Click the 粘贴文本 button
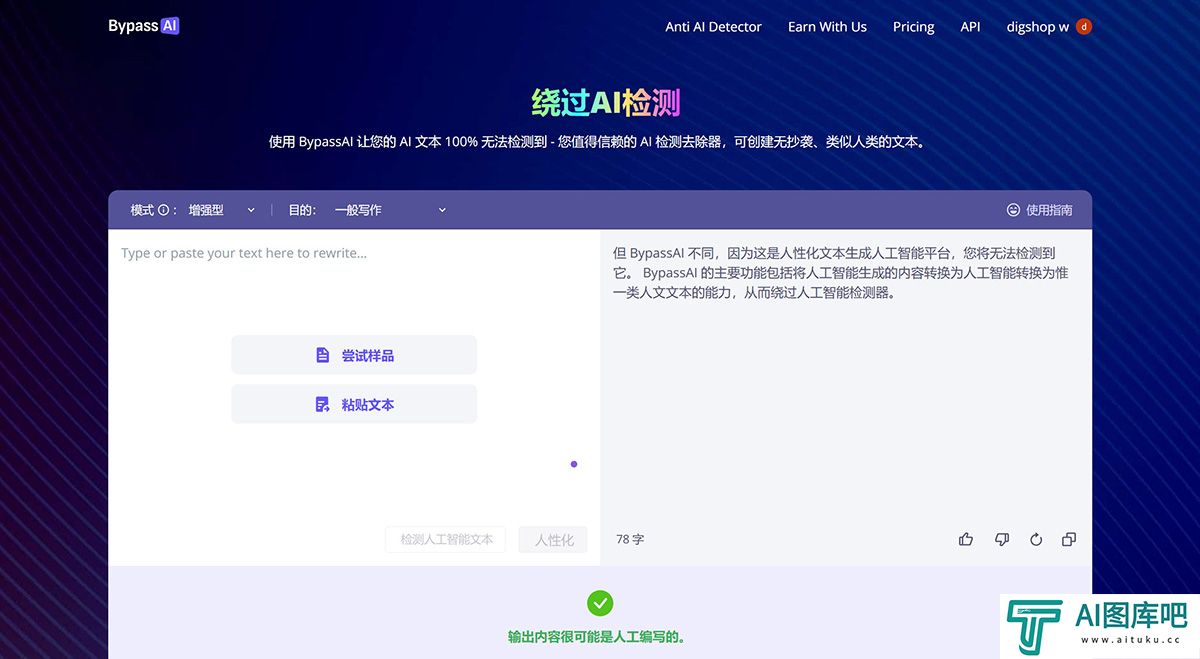The image size is (1200, 659). [354, 404]
